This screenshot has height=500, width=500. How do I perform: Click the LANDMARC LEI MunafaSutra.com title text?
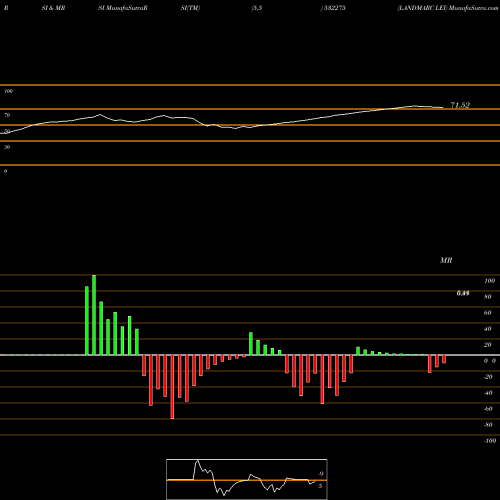[x=448, y=8]
